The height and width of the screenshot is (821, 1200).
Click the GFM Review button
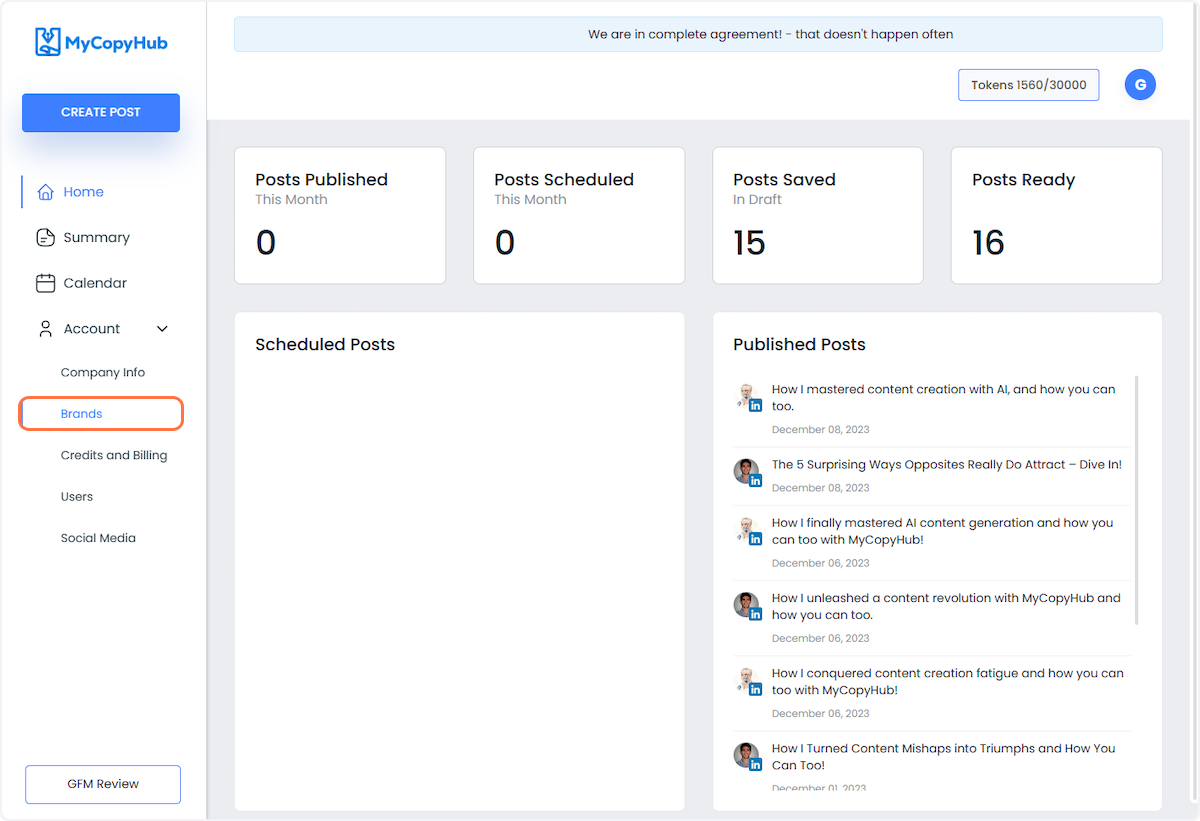click(103, 784)
